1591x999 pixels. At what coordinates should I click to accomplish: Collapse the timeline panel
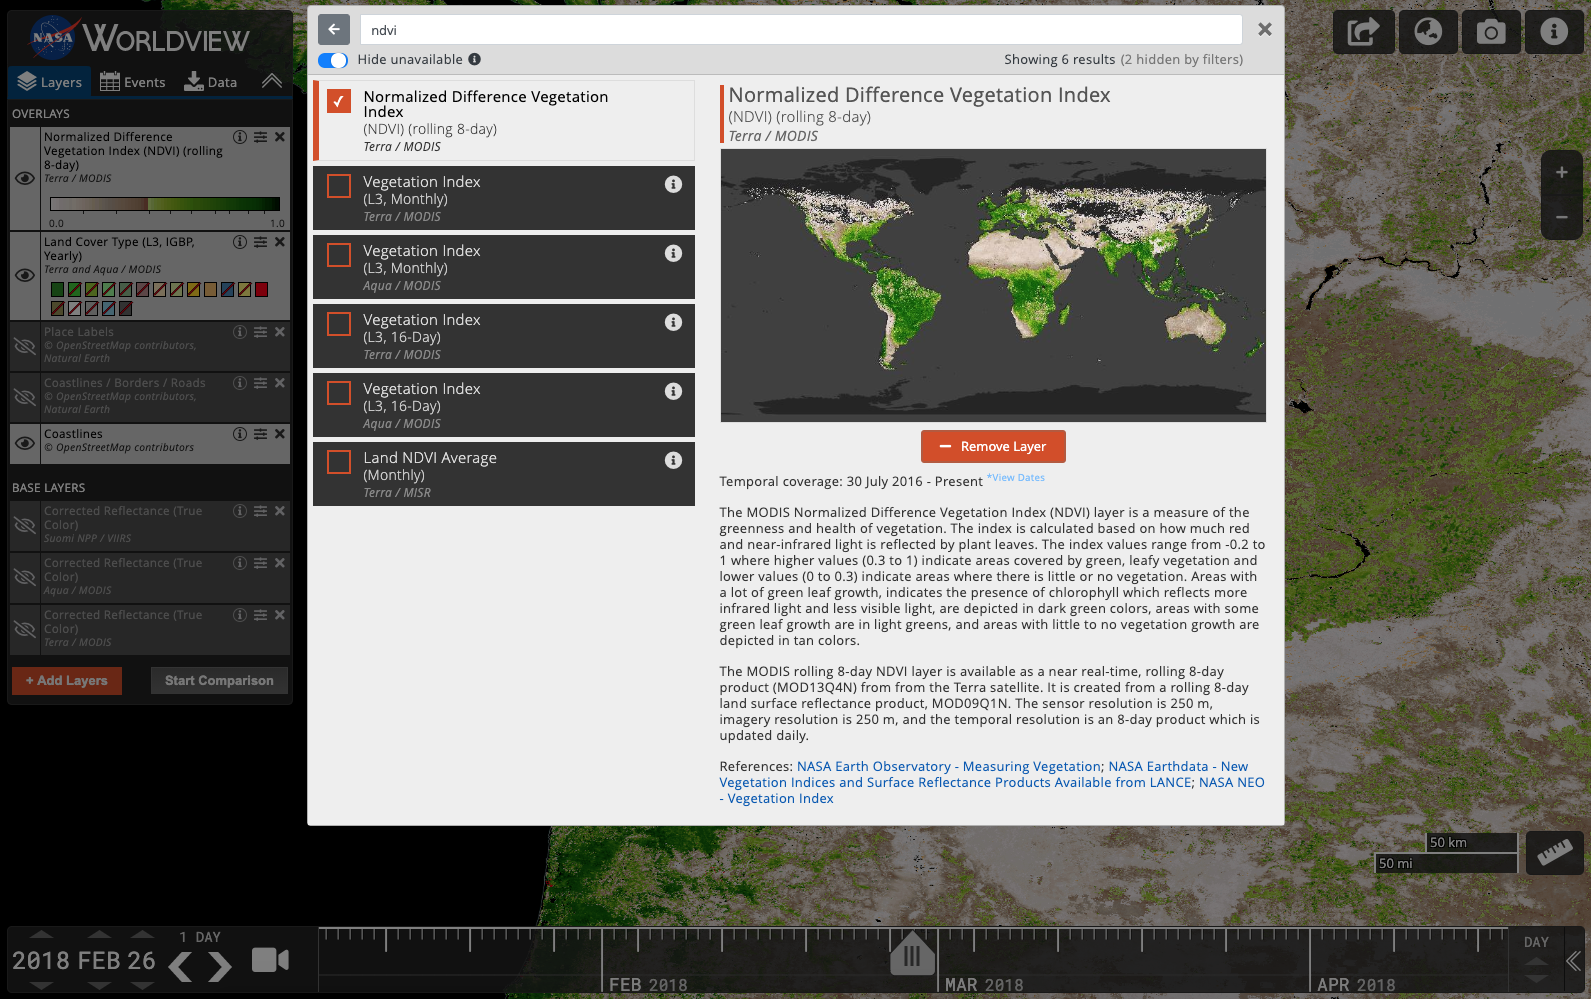[x=1573, y=961]
